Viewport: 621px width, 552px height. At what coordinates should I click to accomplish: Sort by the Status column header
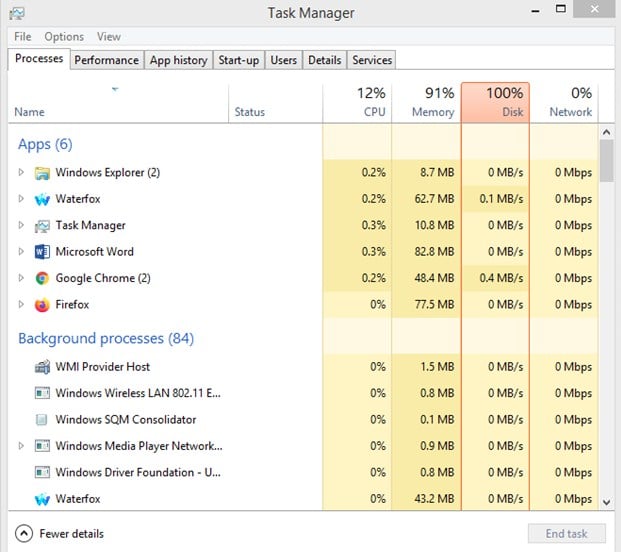point(275,102)
